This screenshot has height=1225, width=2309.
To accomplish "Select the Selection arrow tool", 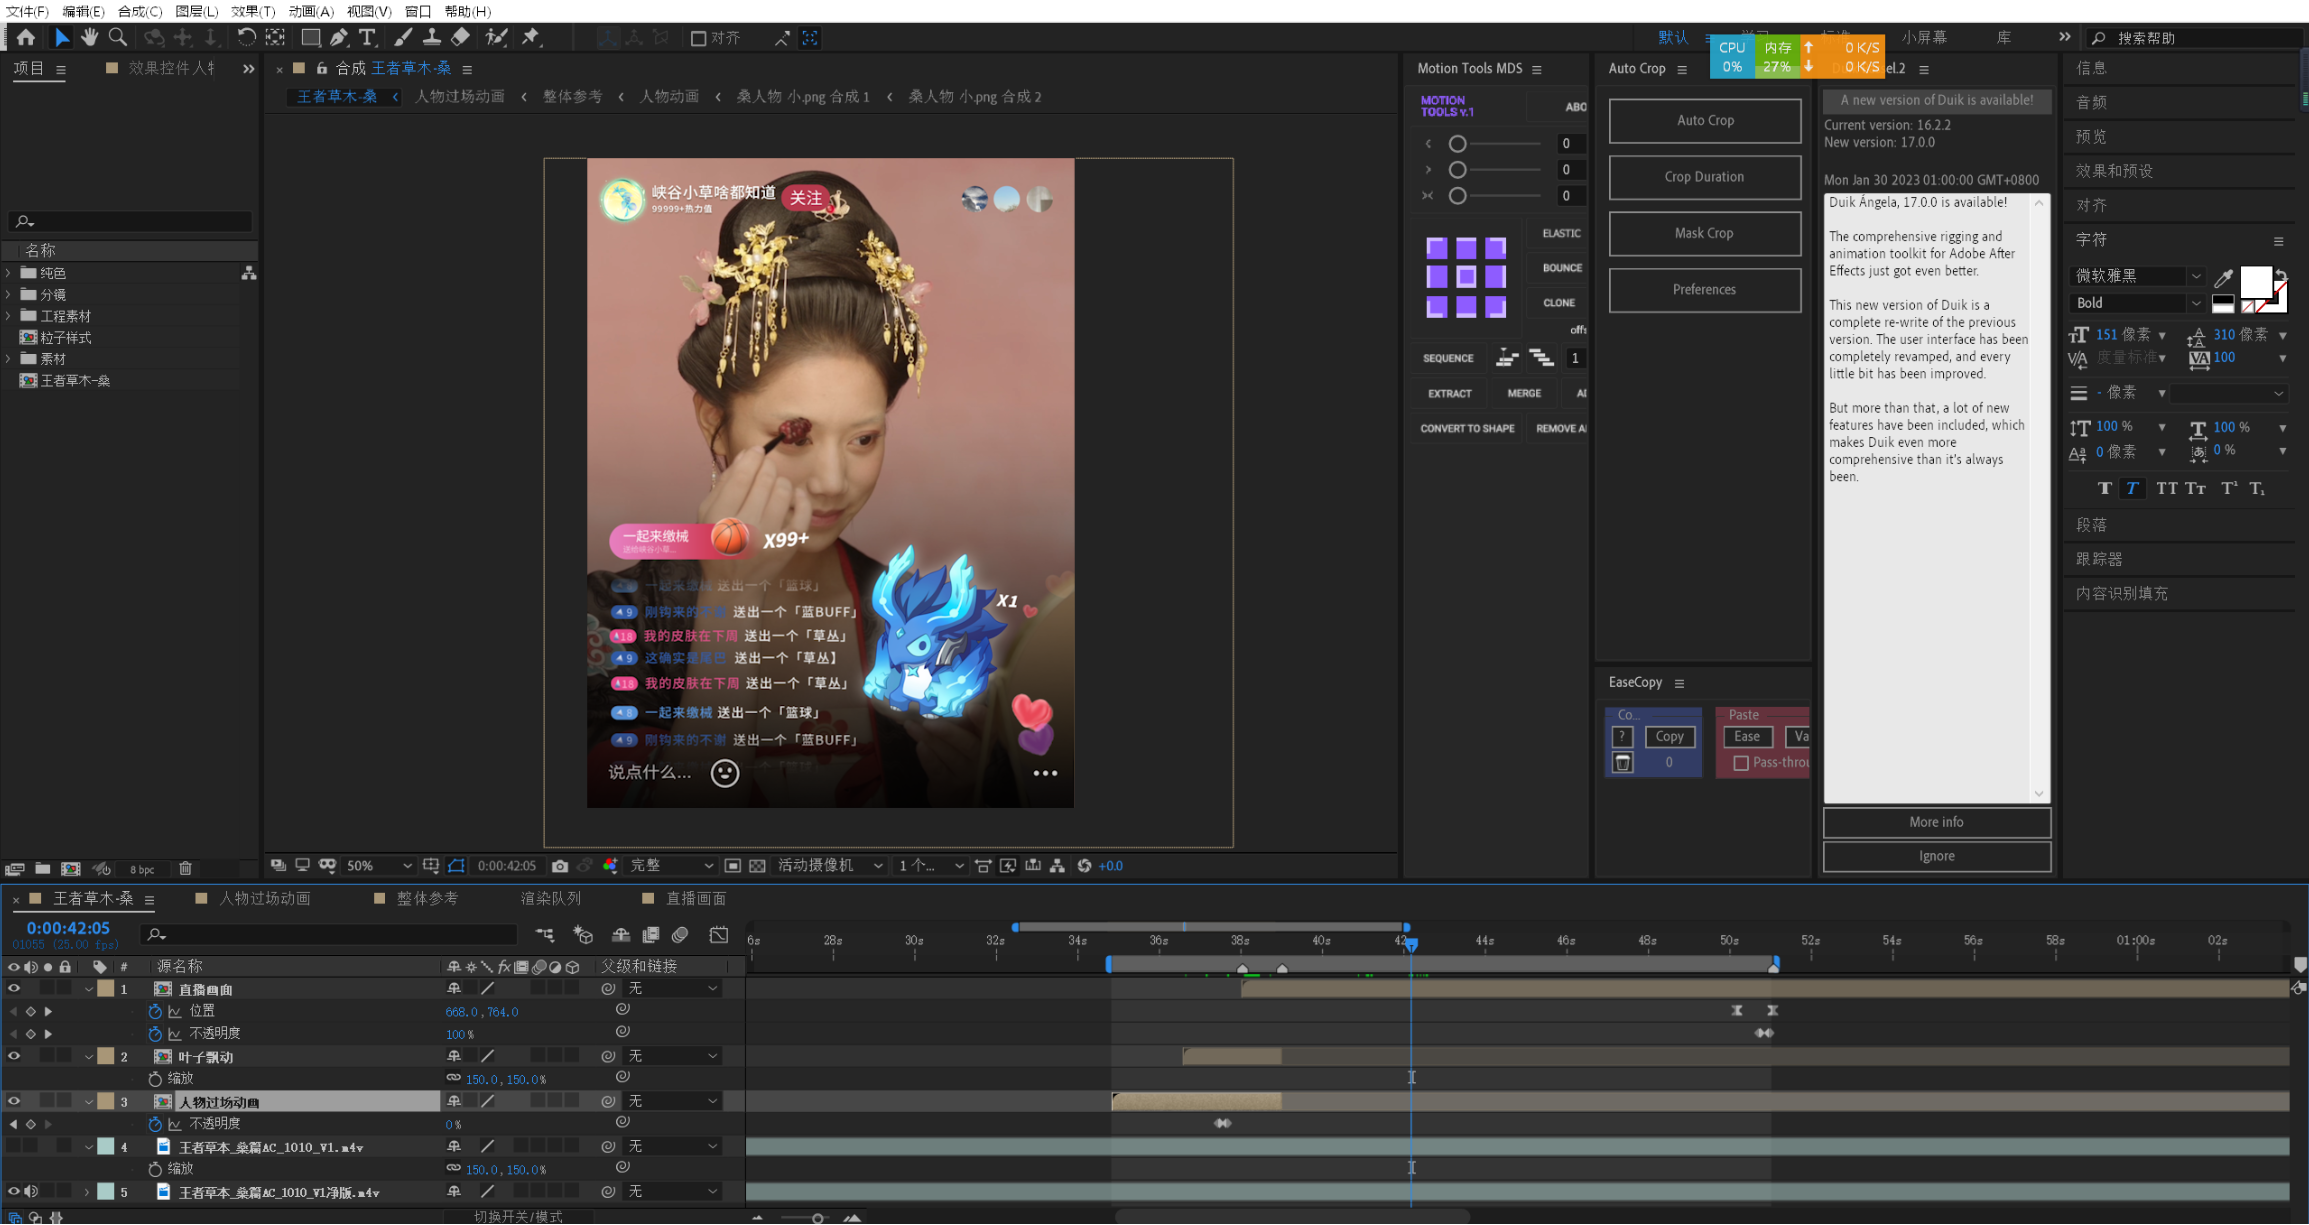I will coord(62,37).
